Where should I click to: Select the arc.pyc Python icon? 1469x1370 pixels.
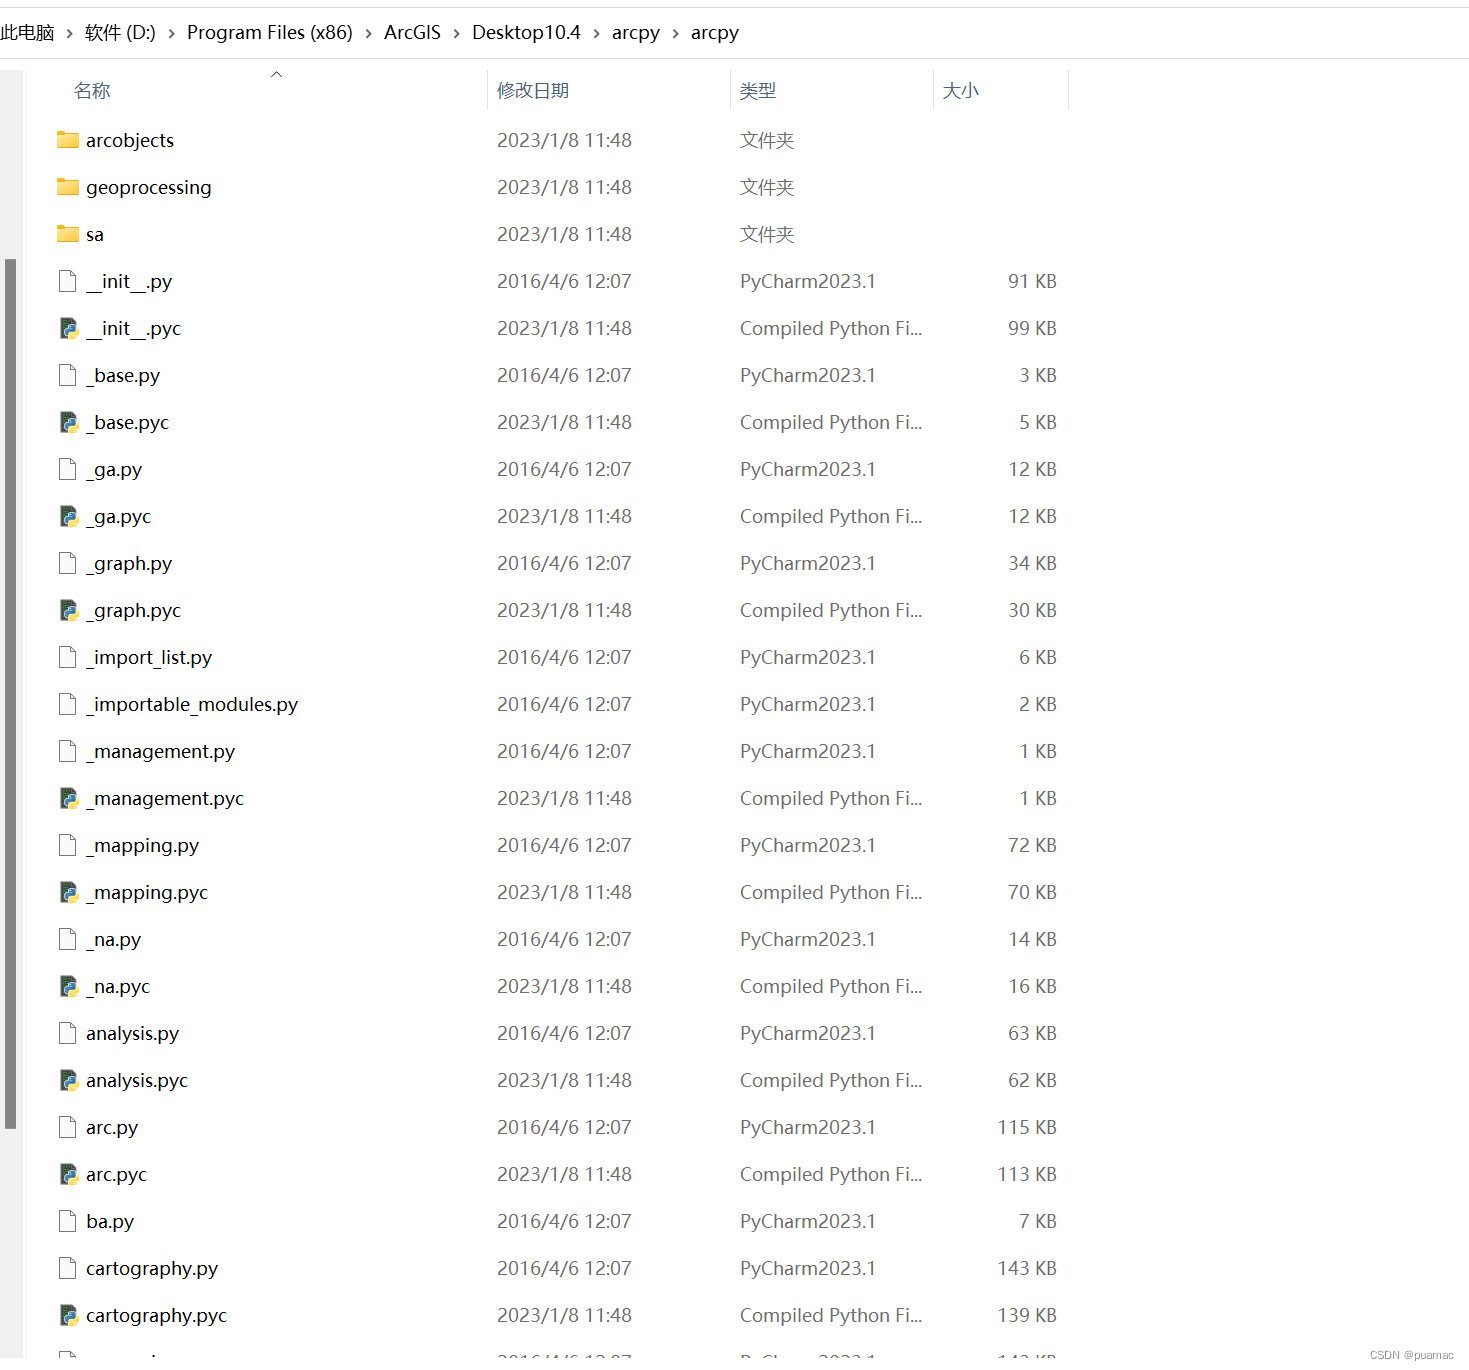tap(68, 1174)
